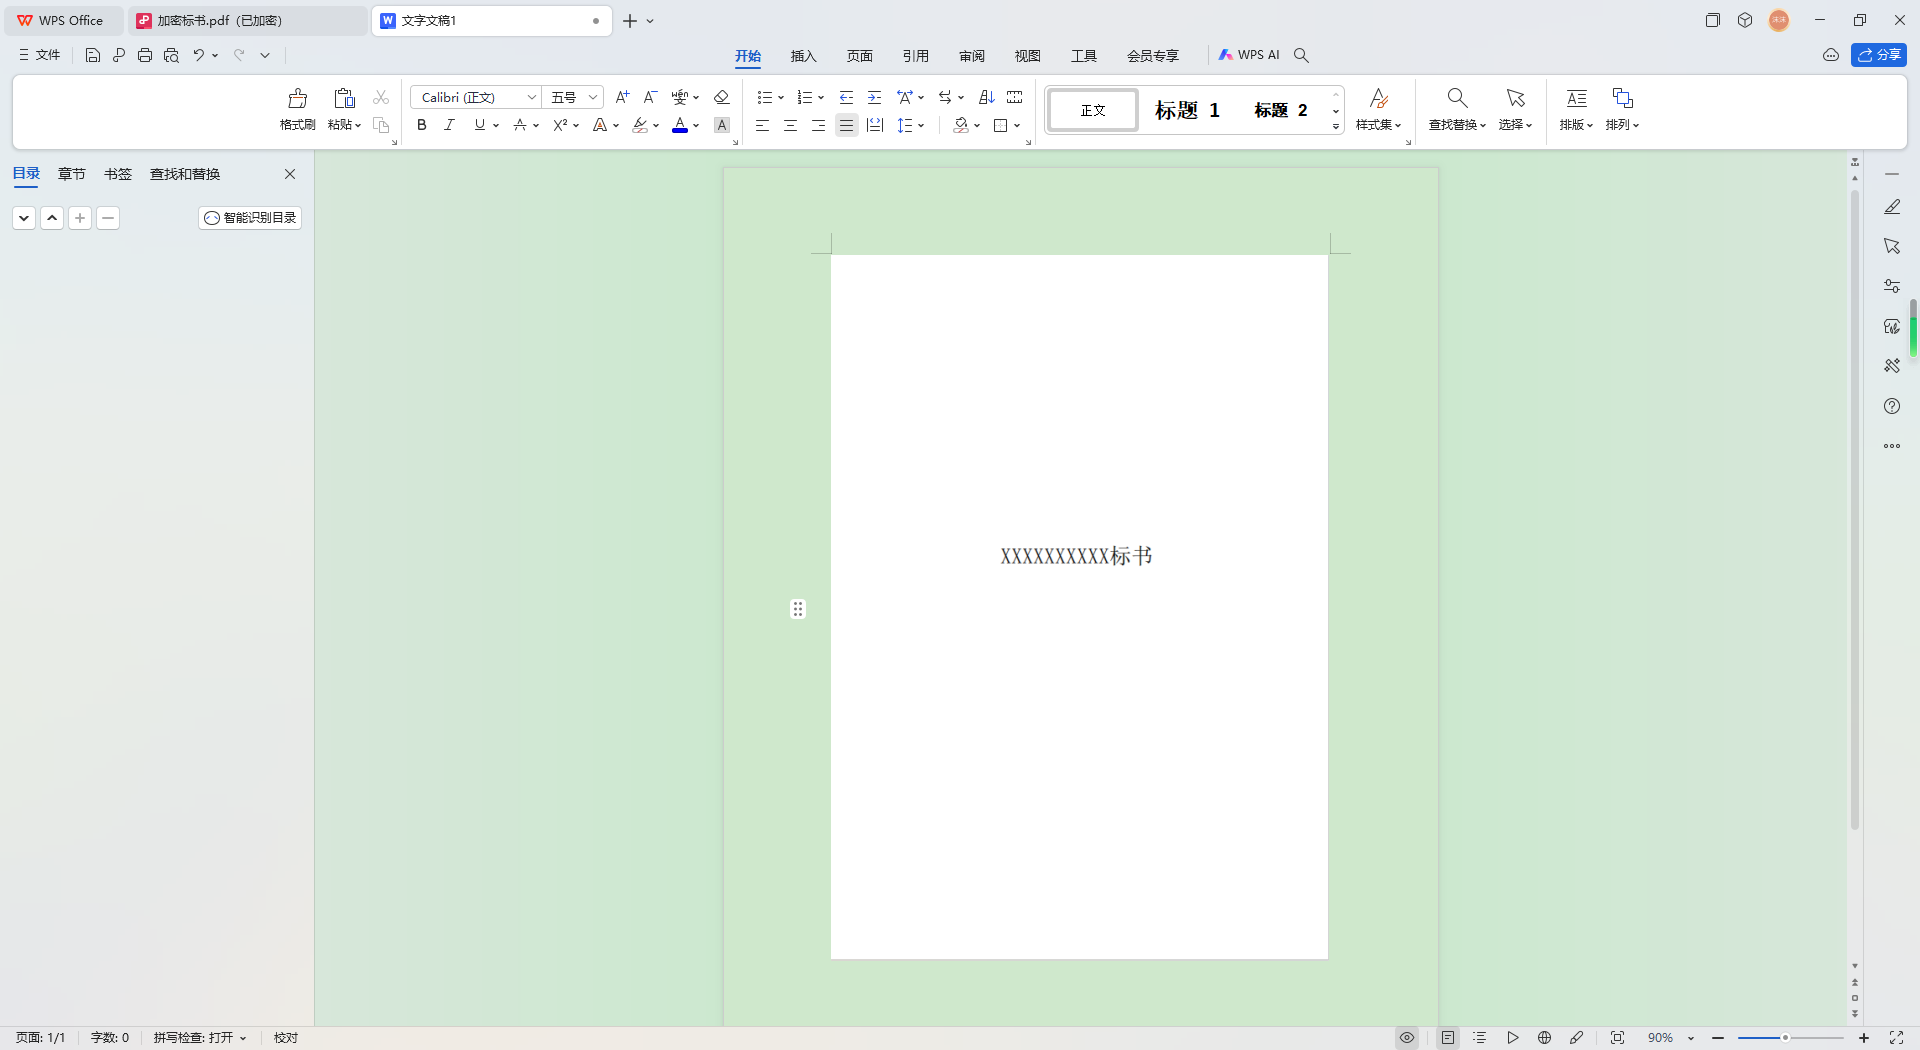The image size is (1920, 1050).
Task: Click the clear formatting eraser icon
Action: tap(721, 97)
